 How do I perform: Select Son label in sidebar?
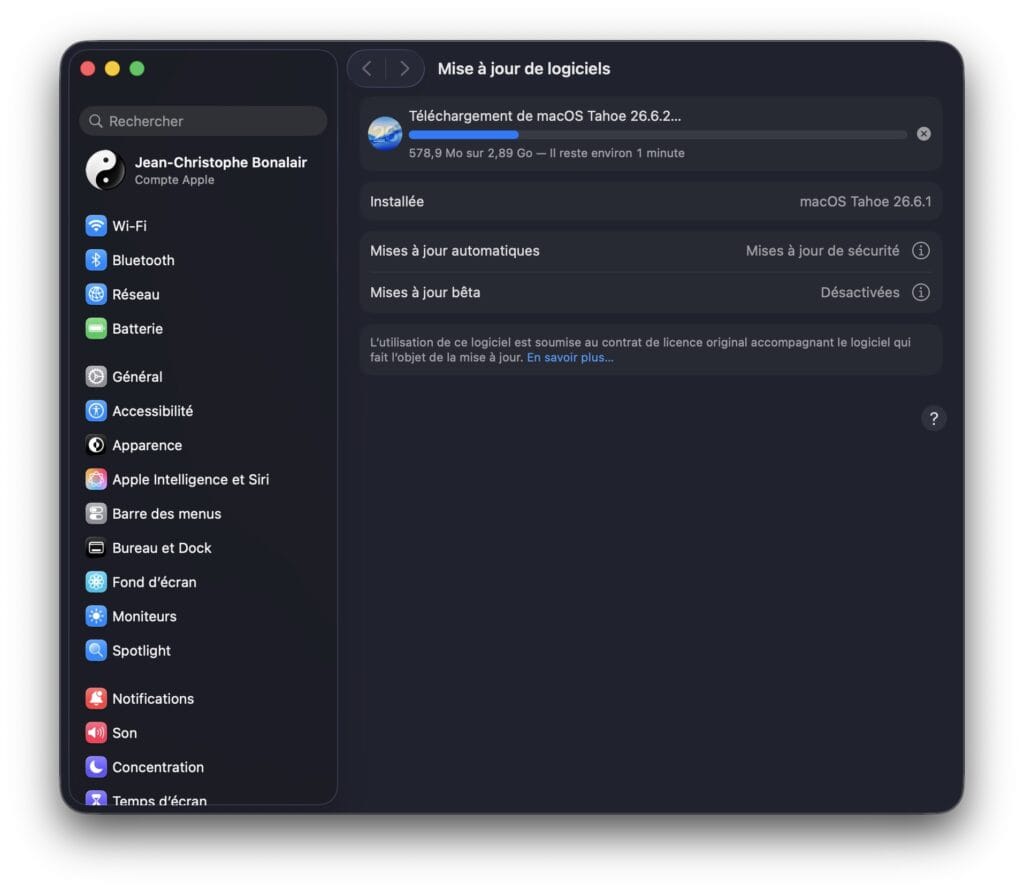click(x=124, y=733)
